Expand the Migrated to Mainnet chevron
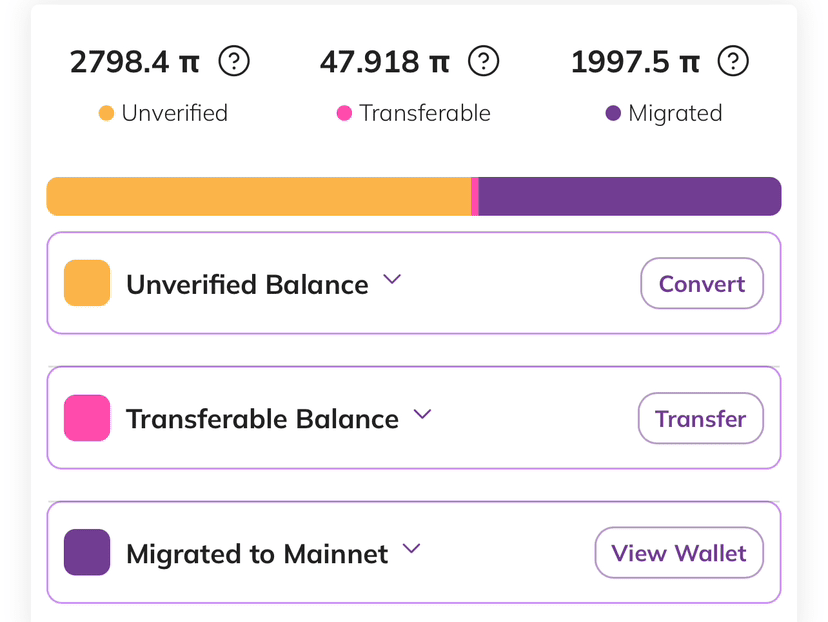828x622 pixels. pos(411,549)
